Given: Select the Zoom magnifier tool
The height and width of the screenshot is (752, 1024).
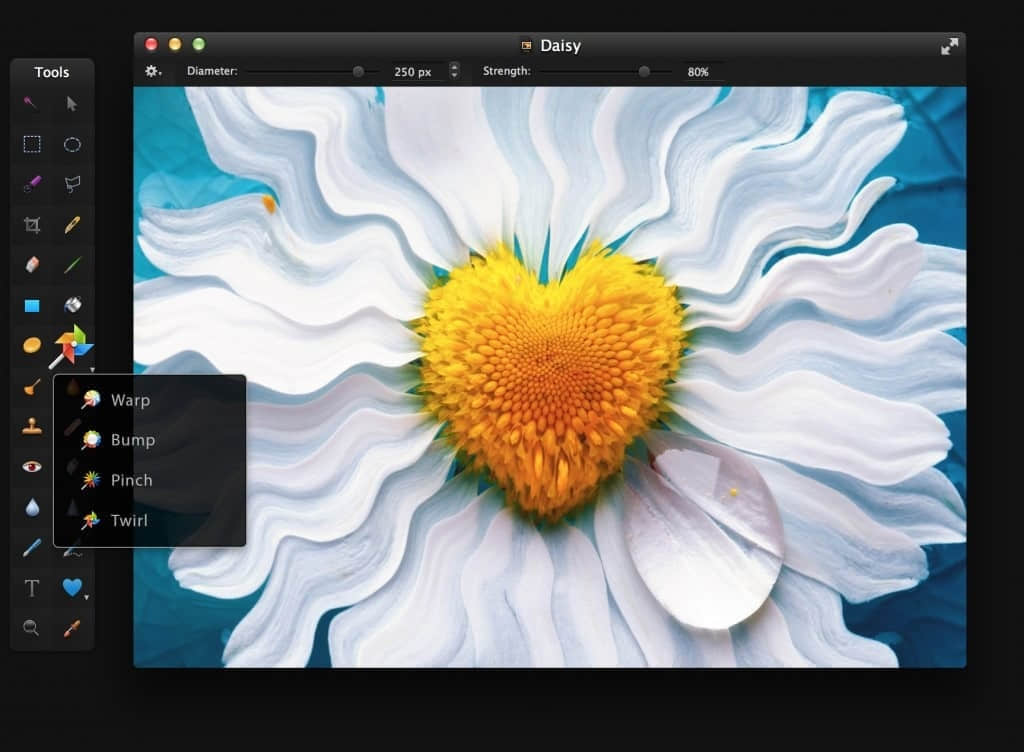Looking at the screenshot, I should (x=31, y=628).
